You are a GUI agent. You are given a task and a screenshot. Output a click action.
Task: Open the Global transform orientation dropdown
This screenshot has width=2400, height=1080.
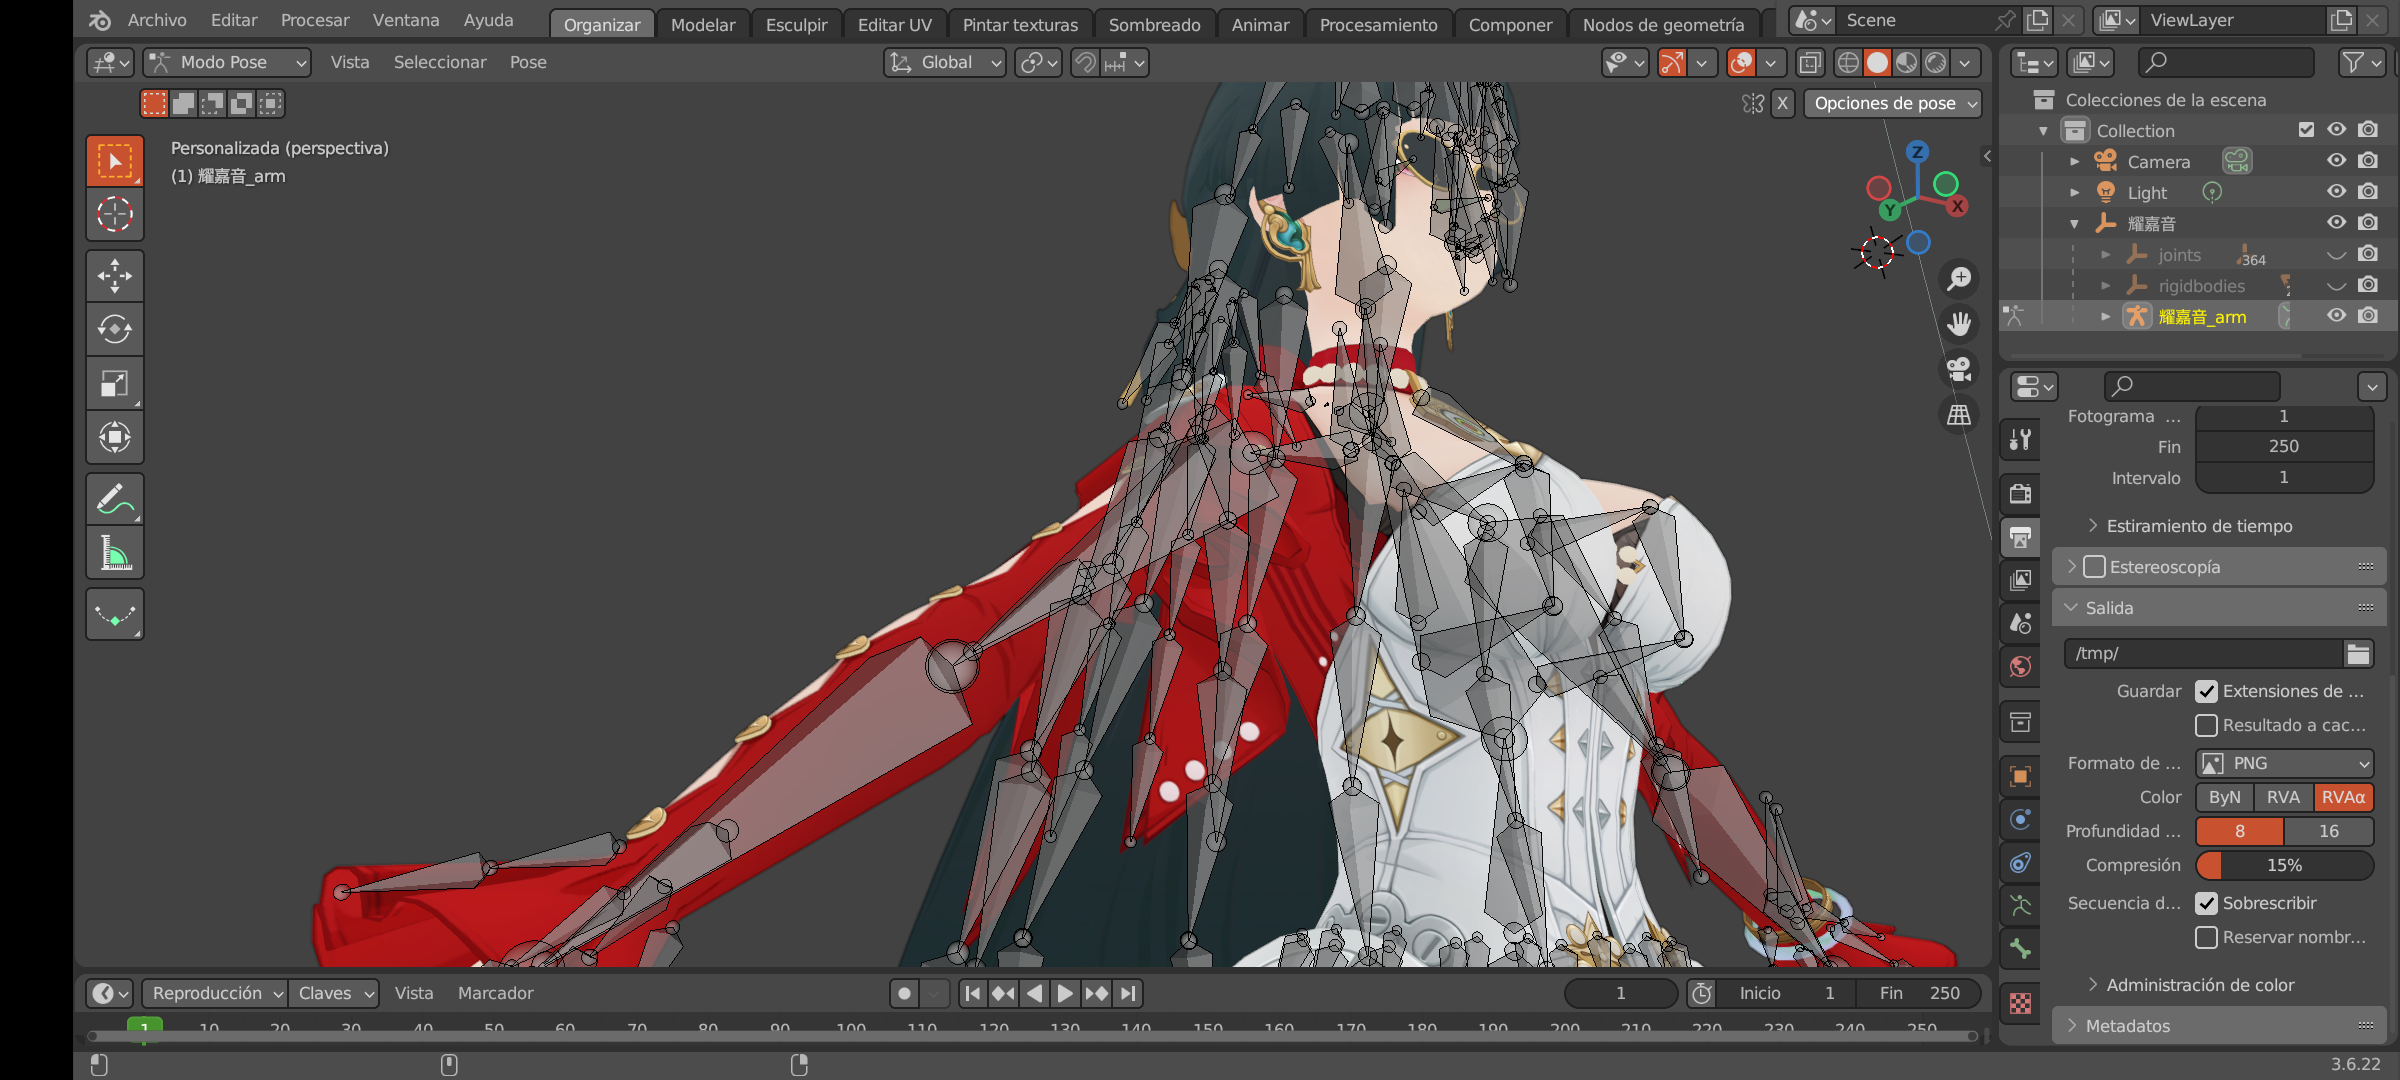point(944,62)
